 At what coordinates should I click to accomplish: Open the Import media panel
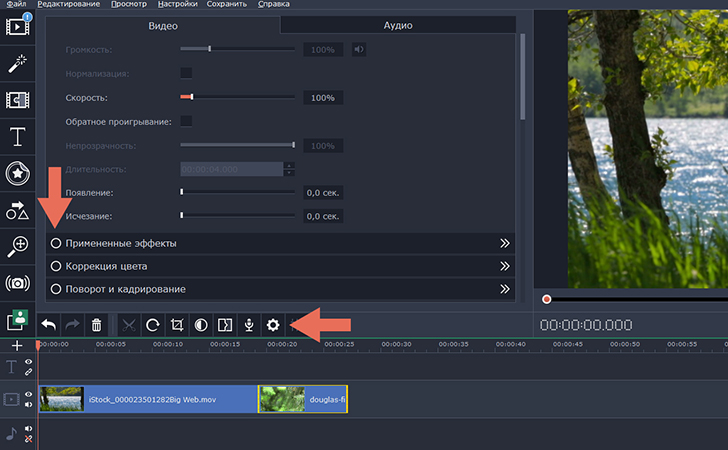[17, 24]
